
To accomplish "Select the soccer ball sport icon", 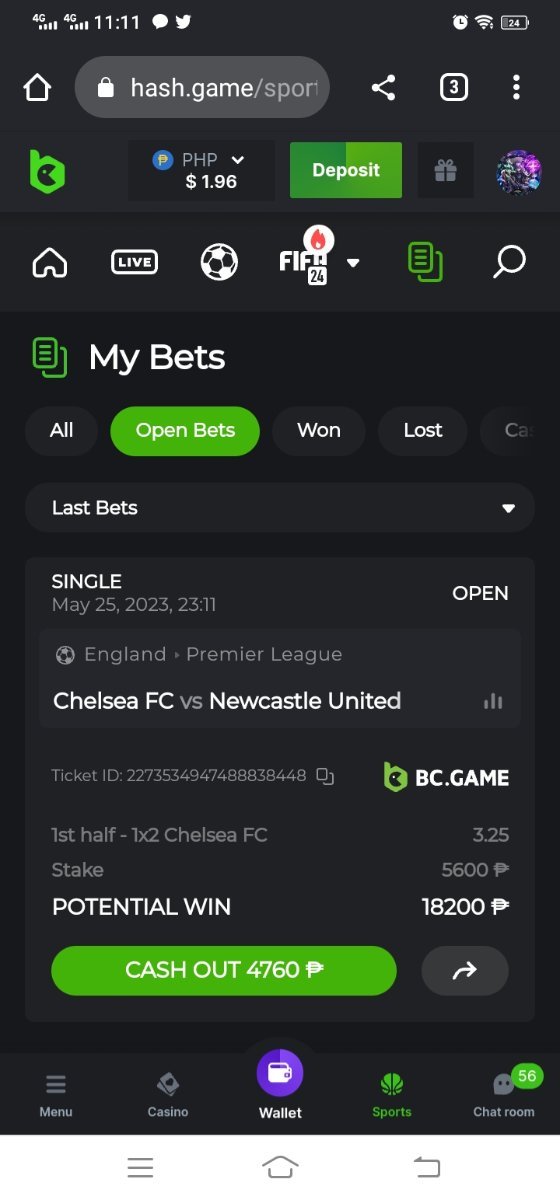I will pos(219,262).
